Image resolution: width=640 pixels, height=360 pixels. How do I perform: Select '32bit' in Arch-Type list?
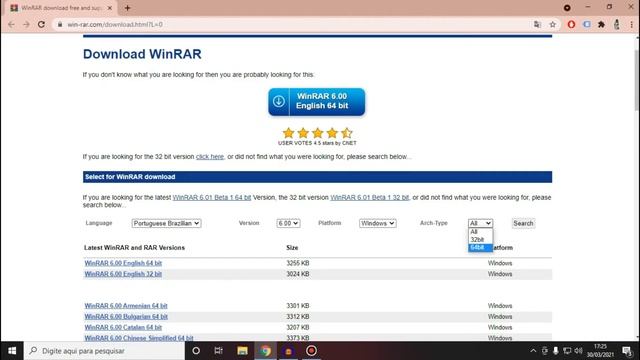pos(480,240)
